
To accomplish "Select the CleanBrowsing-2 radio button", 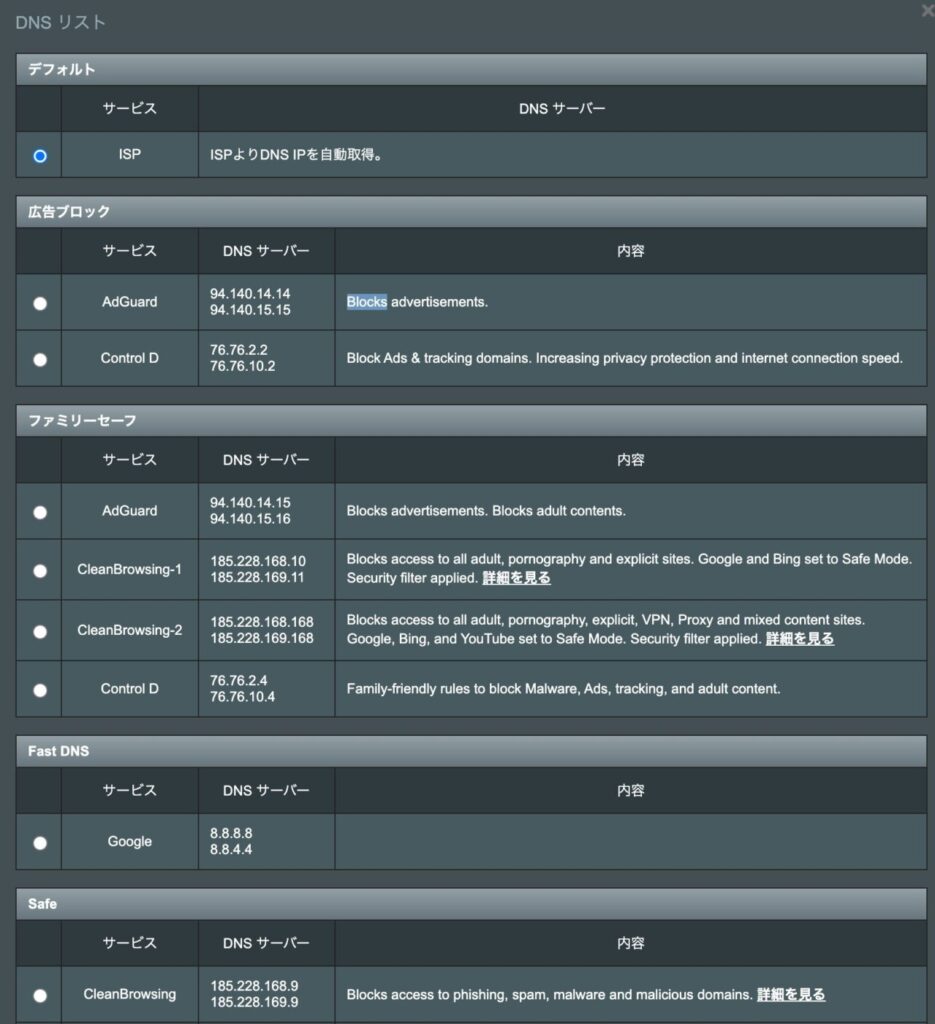I will [40, 632].
